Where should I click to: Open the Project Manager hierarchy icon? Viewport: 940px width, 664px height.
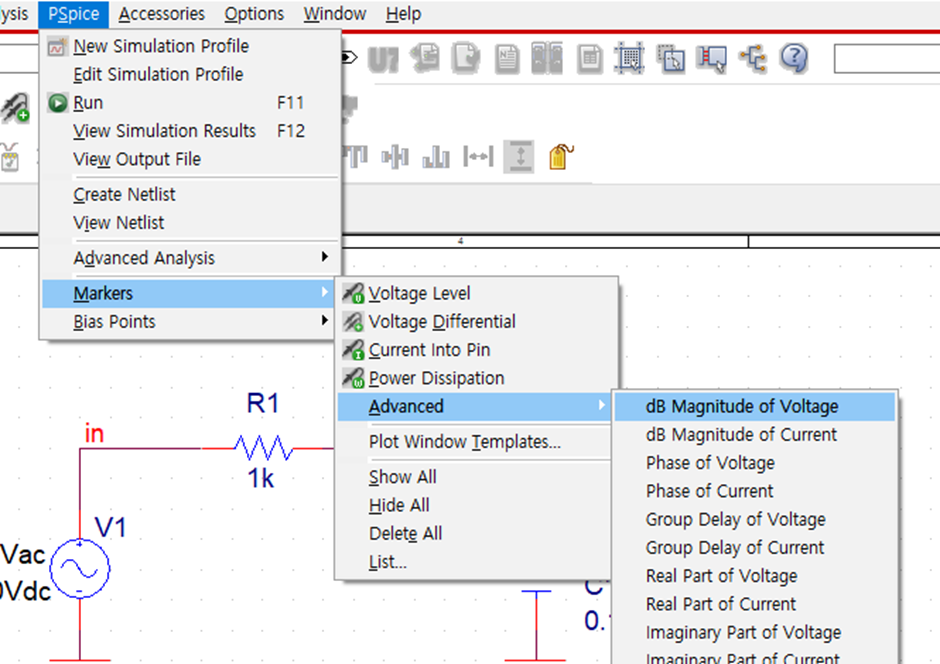(754, 59)
